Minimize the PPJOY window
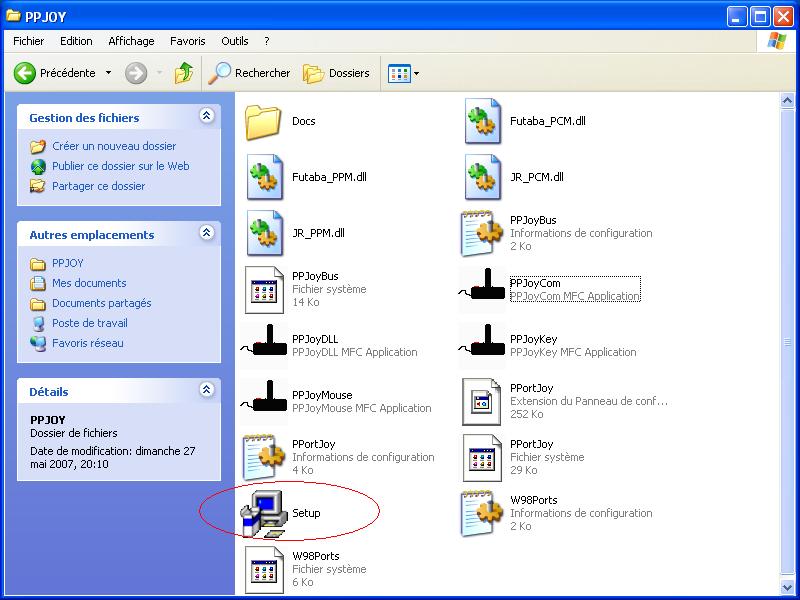This screenshot has width=800, height=600. [736, 17]
